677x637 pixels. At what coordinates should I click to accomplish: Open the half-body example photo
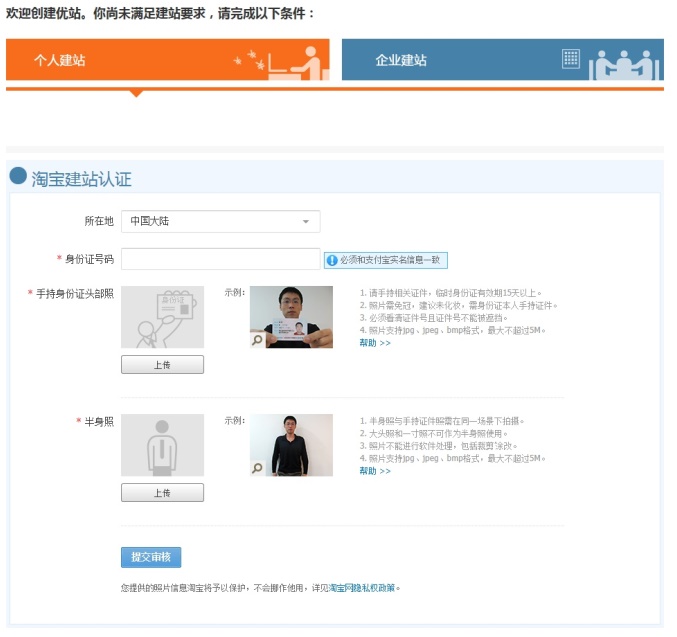(x=291, y=445)
